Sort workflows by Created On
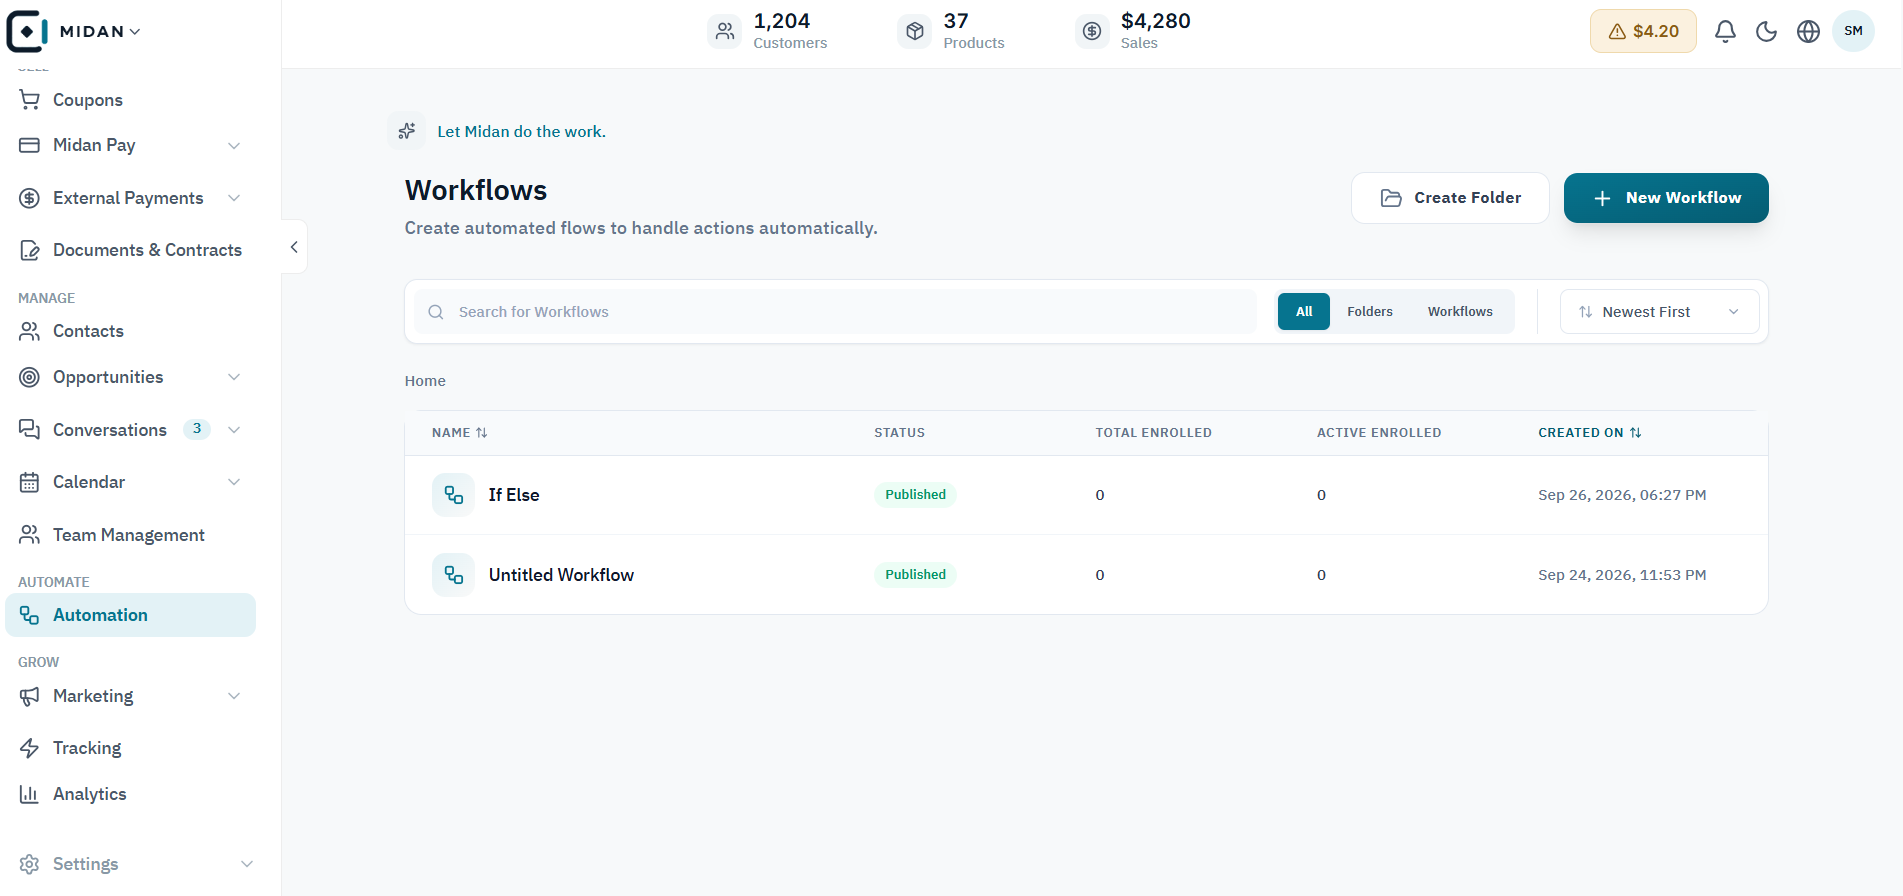 [1589, 433]
